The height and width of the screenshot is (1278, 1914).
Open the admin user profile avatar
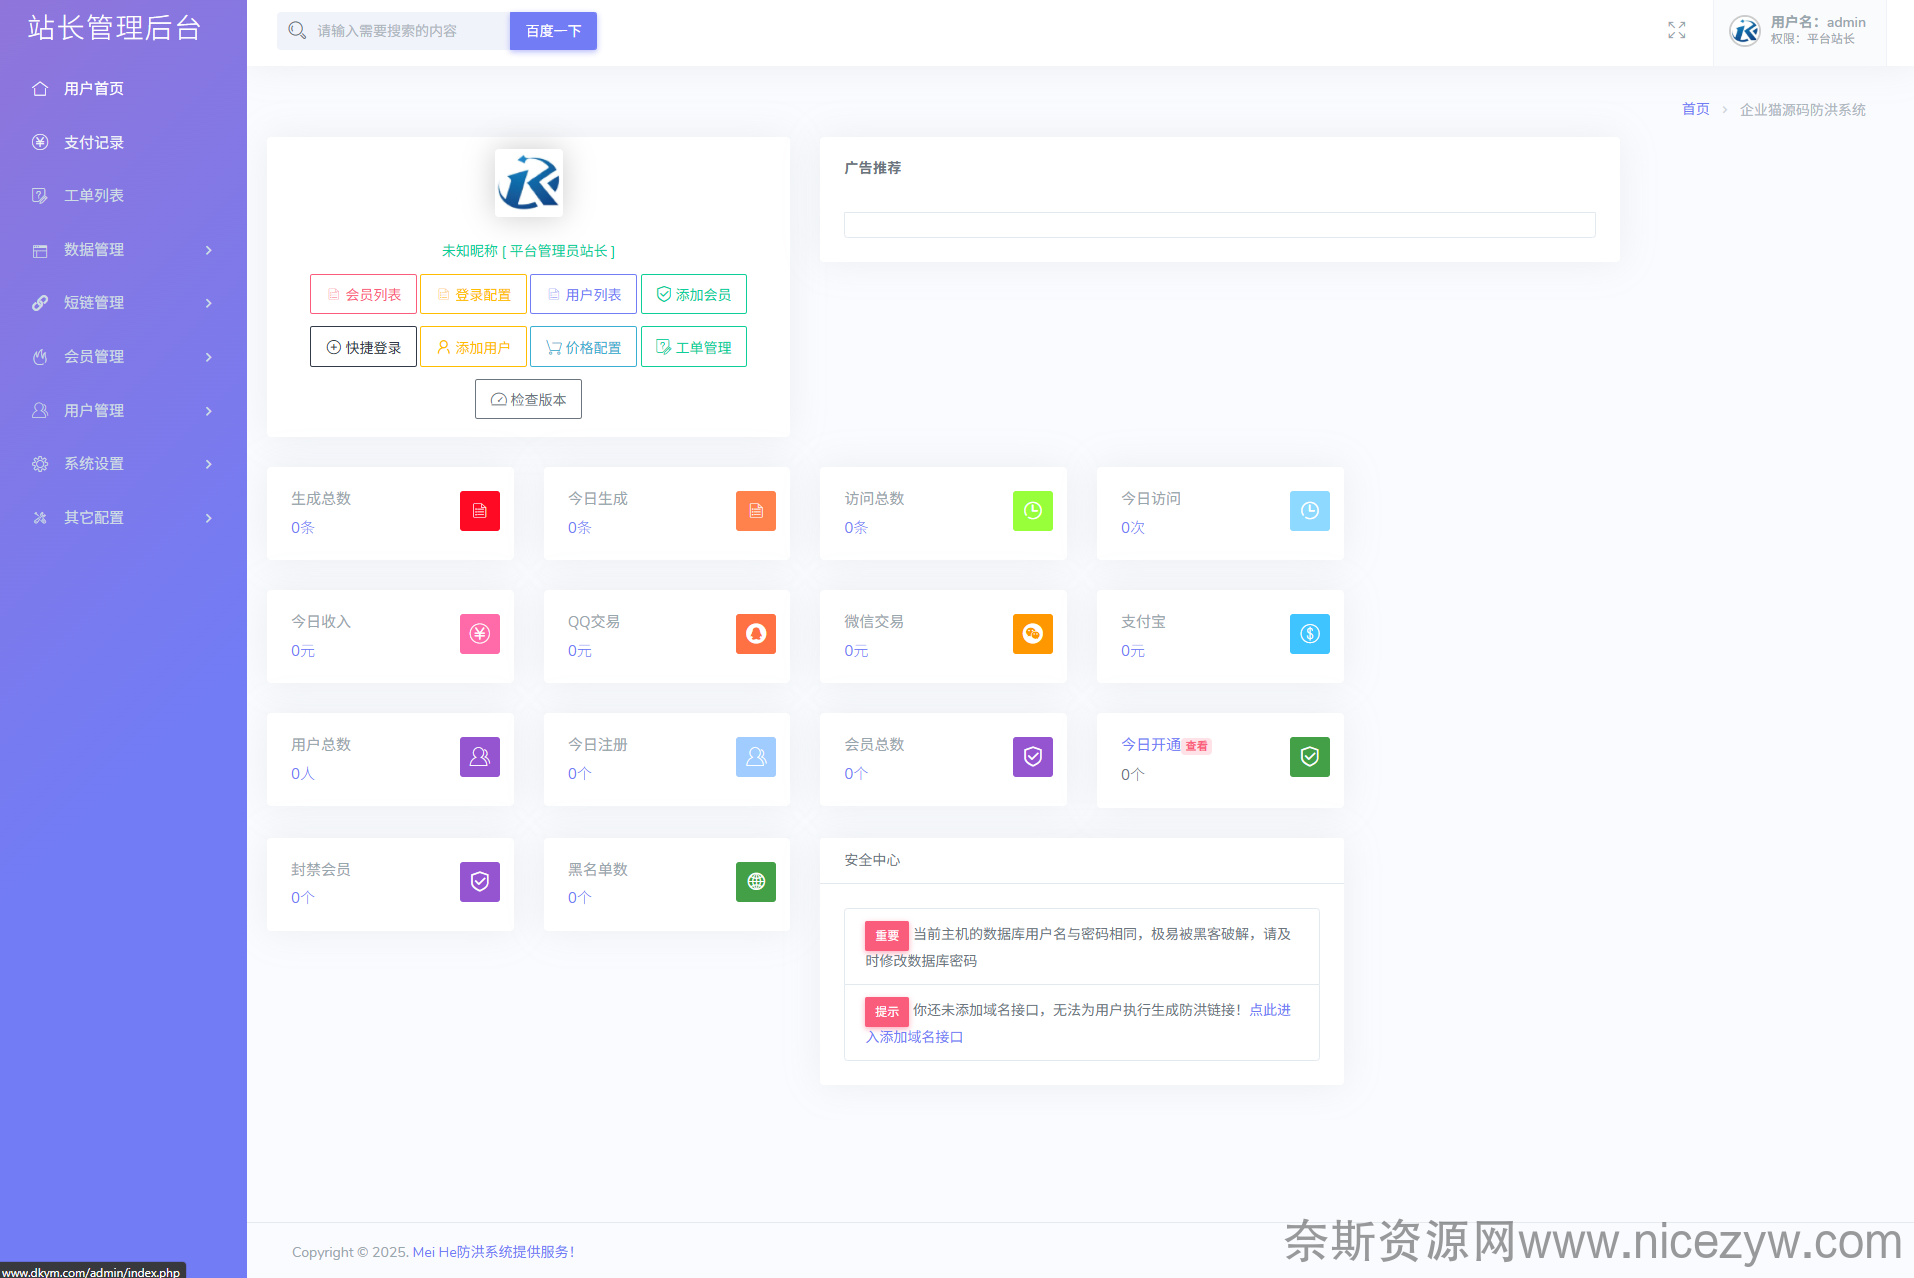(x=1745, y=31)
